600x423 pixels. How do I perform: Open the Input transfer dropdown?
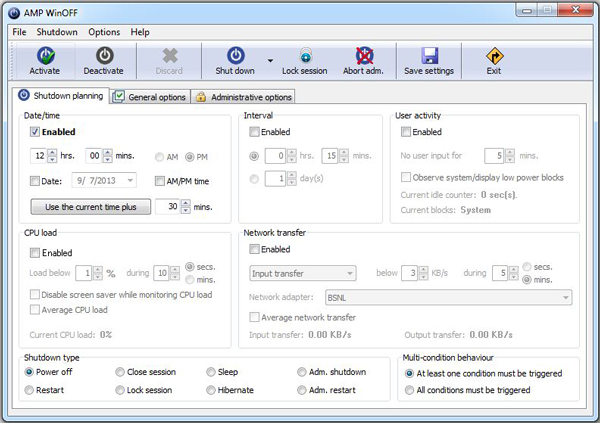coord(303,273)
